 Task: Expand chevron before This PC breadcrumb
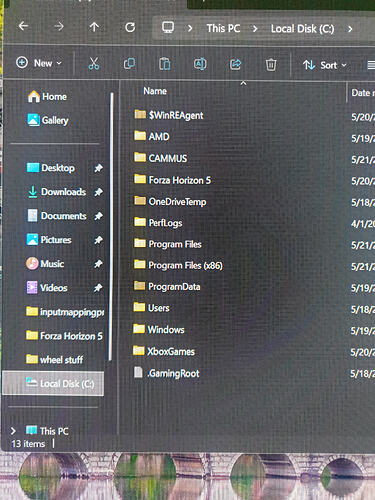(x=190, y=28)
